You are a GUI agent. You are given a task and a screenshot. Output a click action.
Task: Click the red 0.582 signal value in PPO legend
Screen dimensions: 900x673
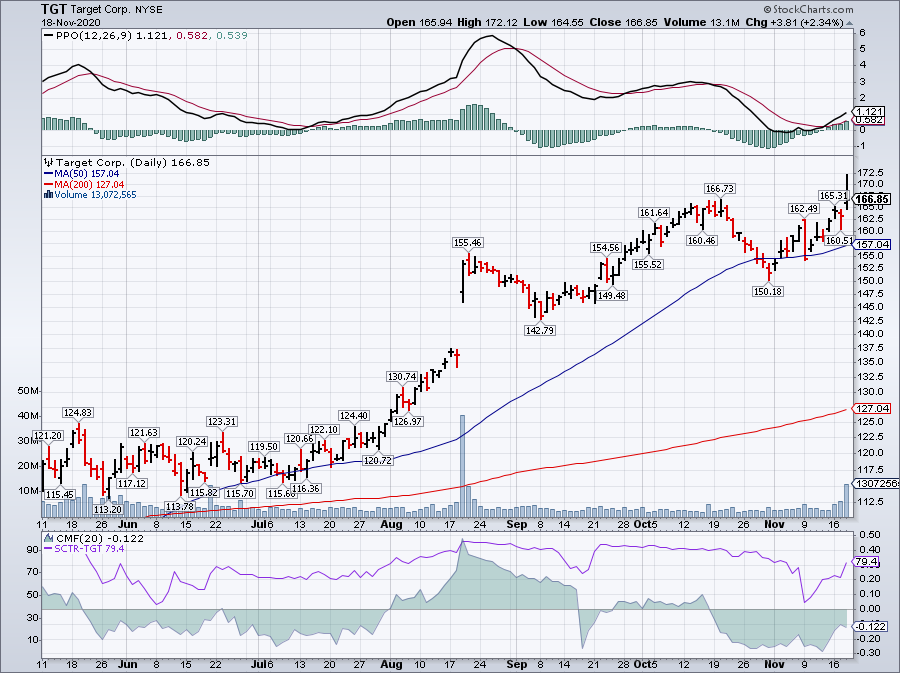(x=191, y=36)
